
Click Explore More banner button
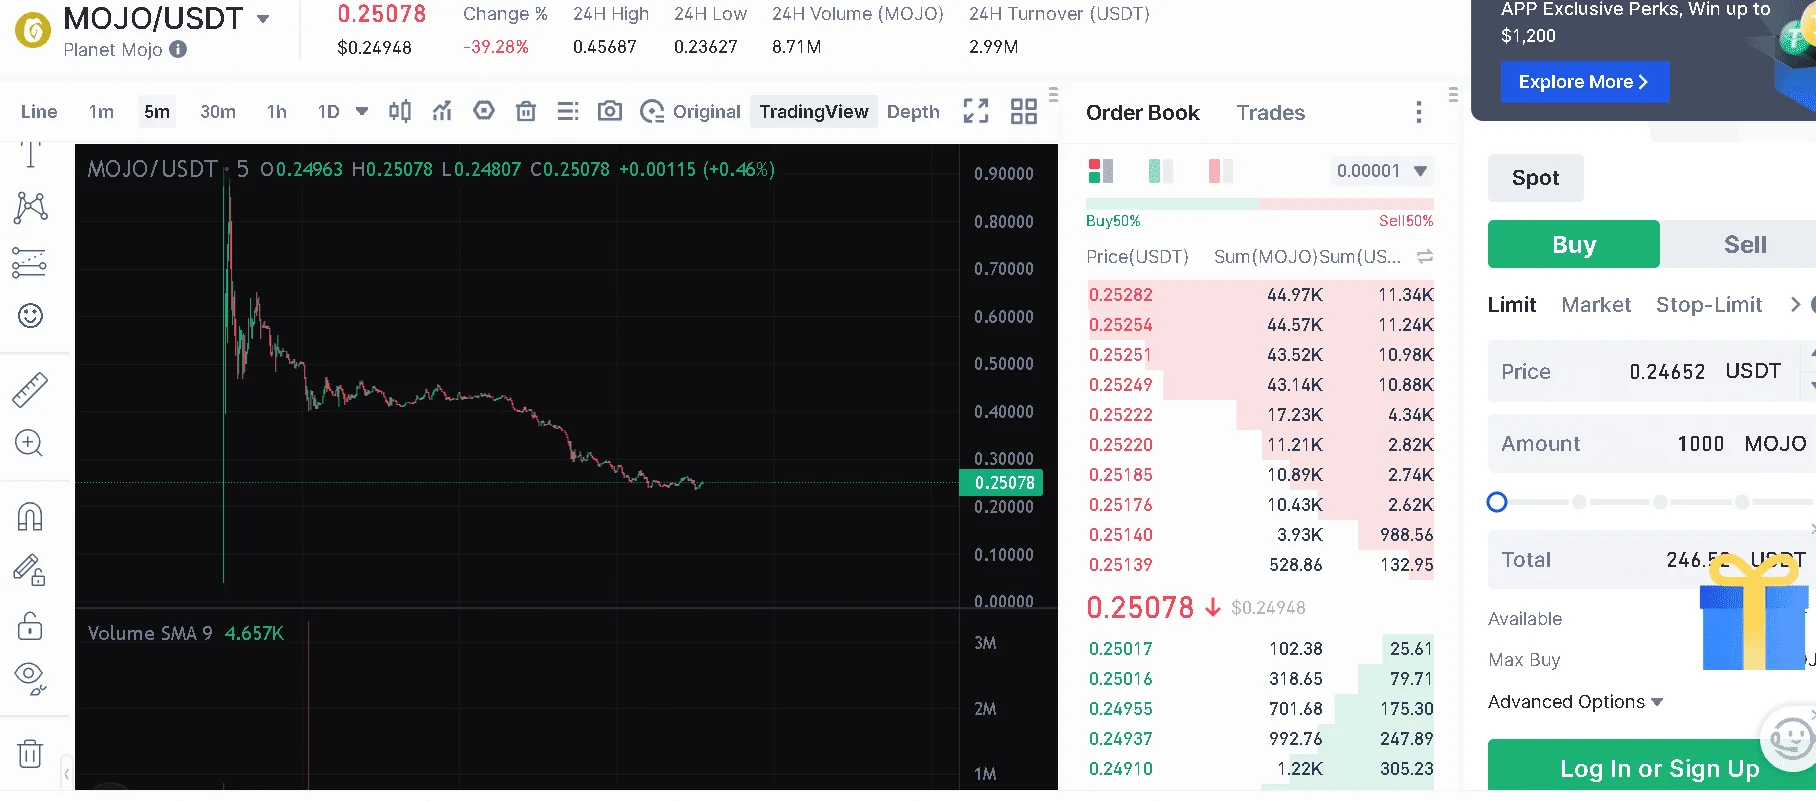coord(1585,82)
